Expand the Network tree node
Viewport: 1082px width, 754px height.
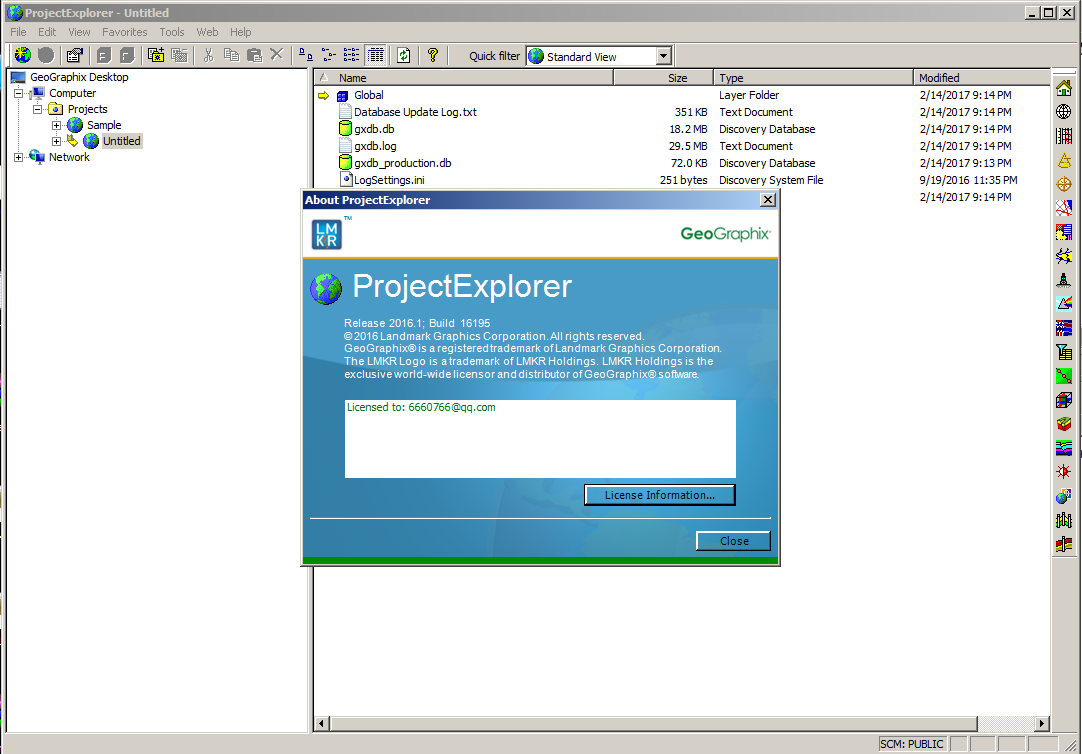(x=19, y=157)
